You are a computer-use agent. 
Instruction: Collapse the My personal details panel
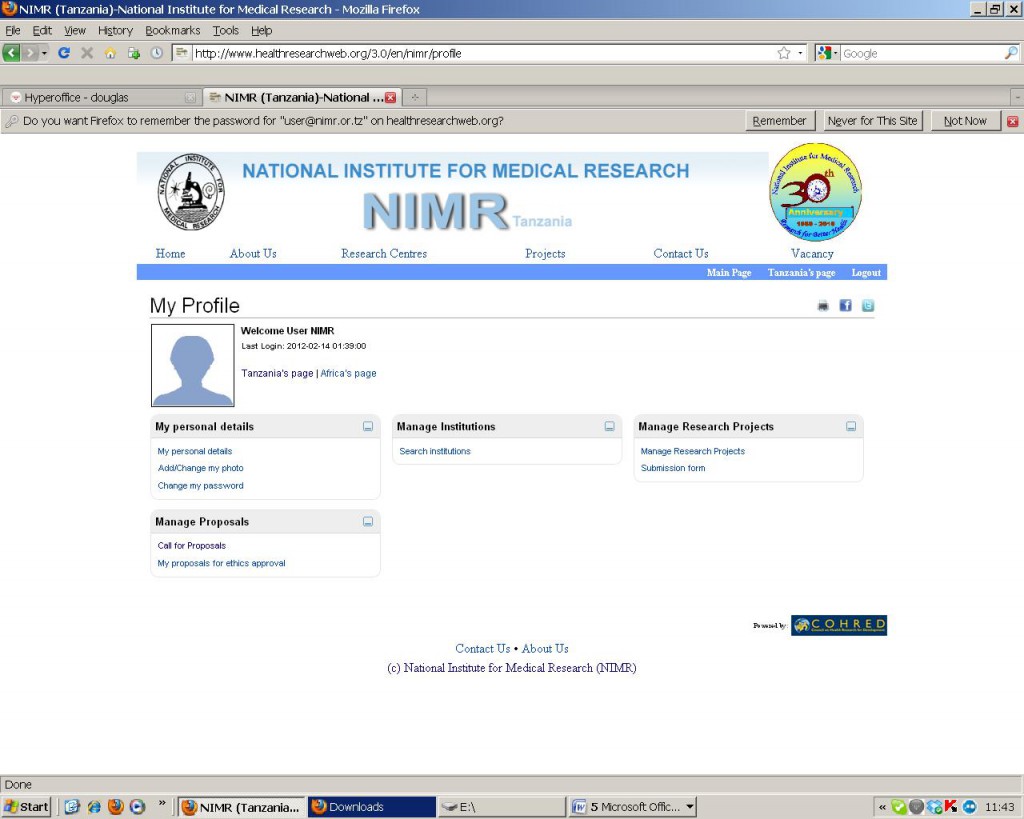tap(368, 427)
